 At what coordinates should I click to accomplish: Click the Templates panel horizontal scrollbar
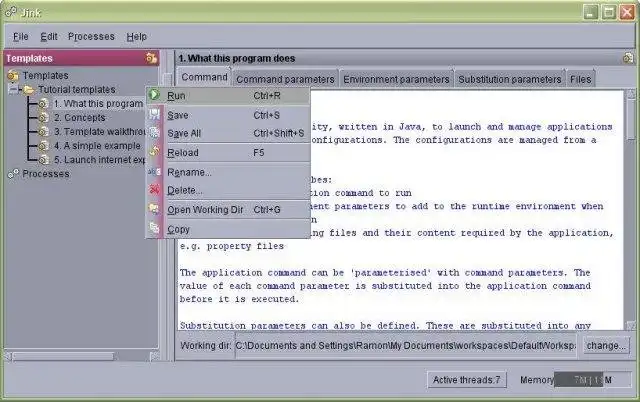click(x=64, y=357)
